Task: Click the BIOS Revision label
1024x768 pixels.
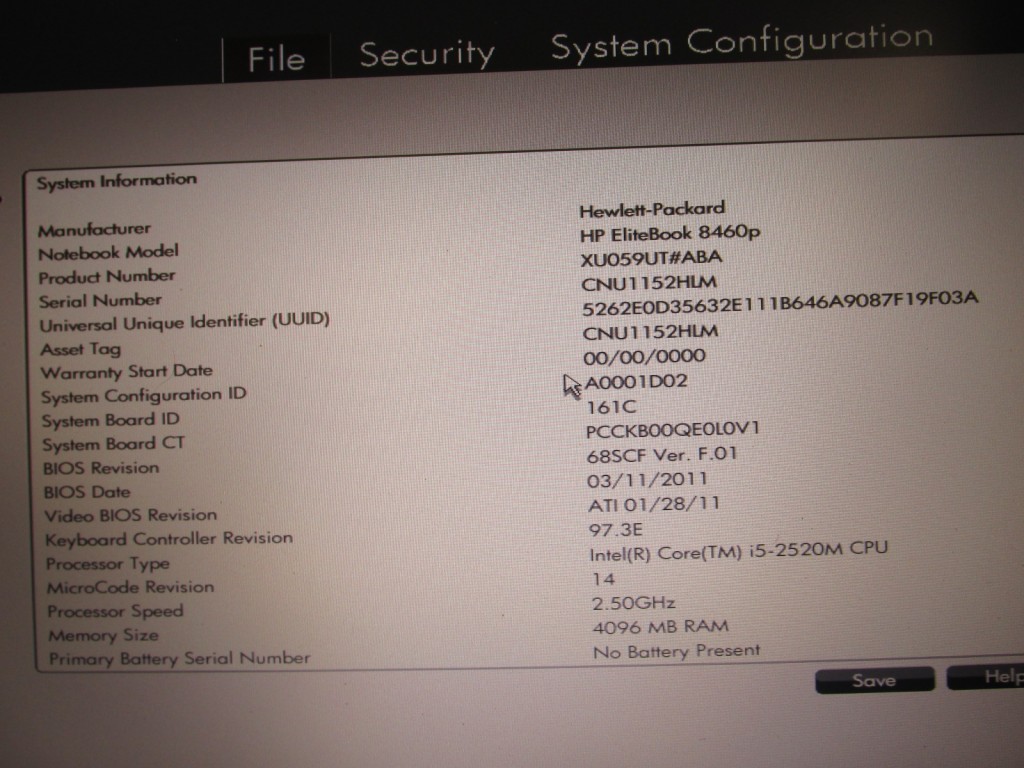Action: coord(101,468)
